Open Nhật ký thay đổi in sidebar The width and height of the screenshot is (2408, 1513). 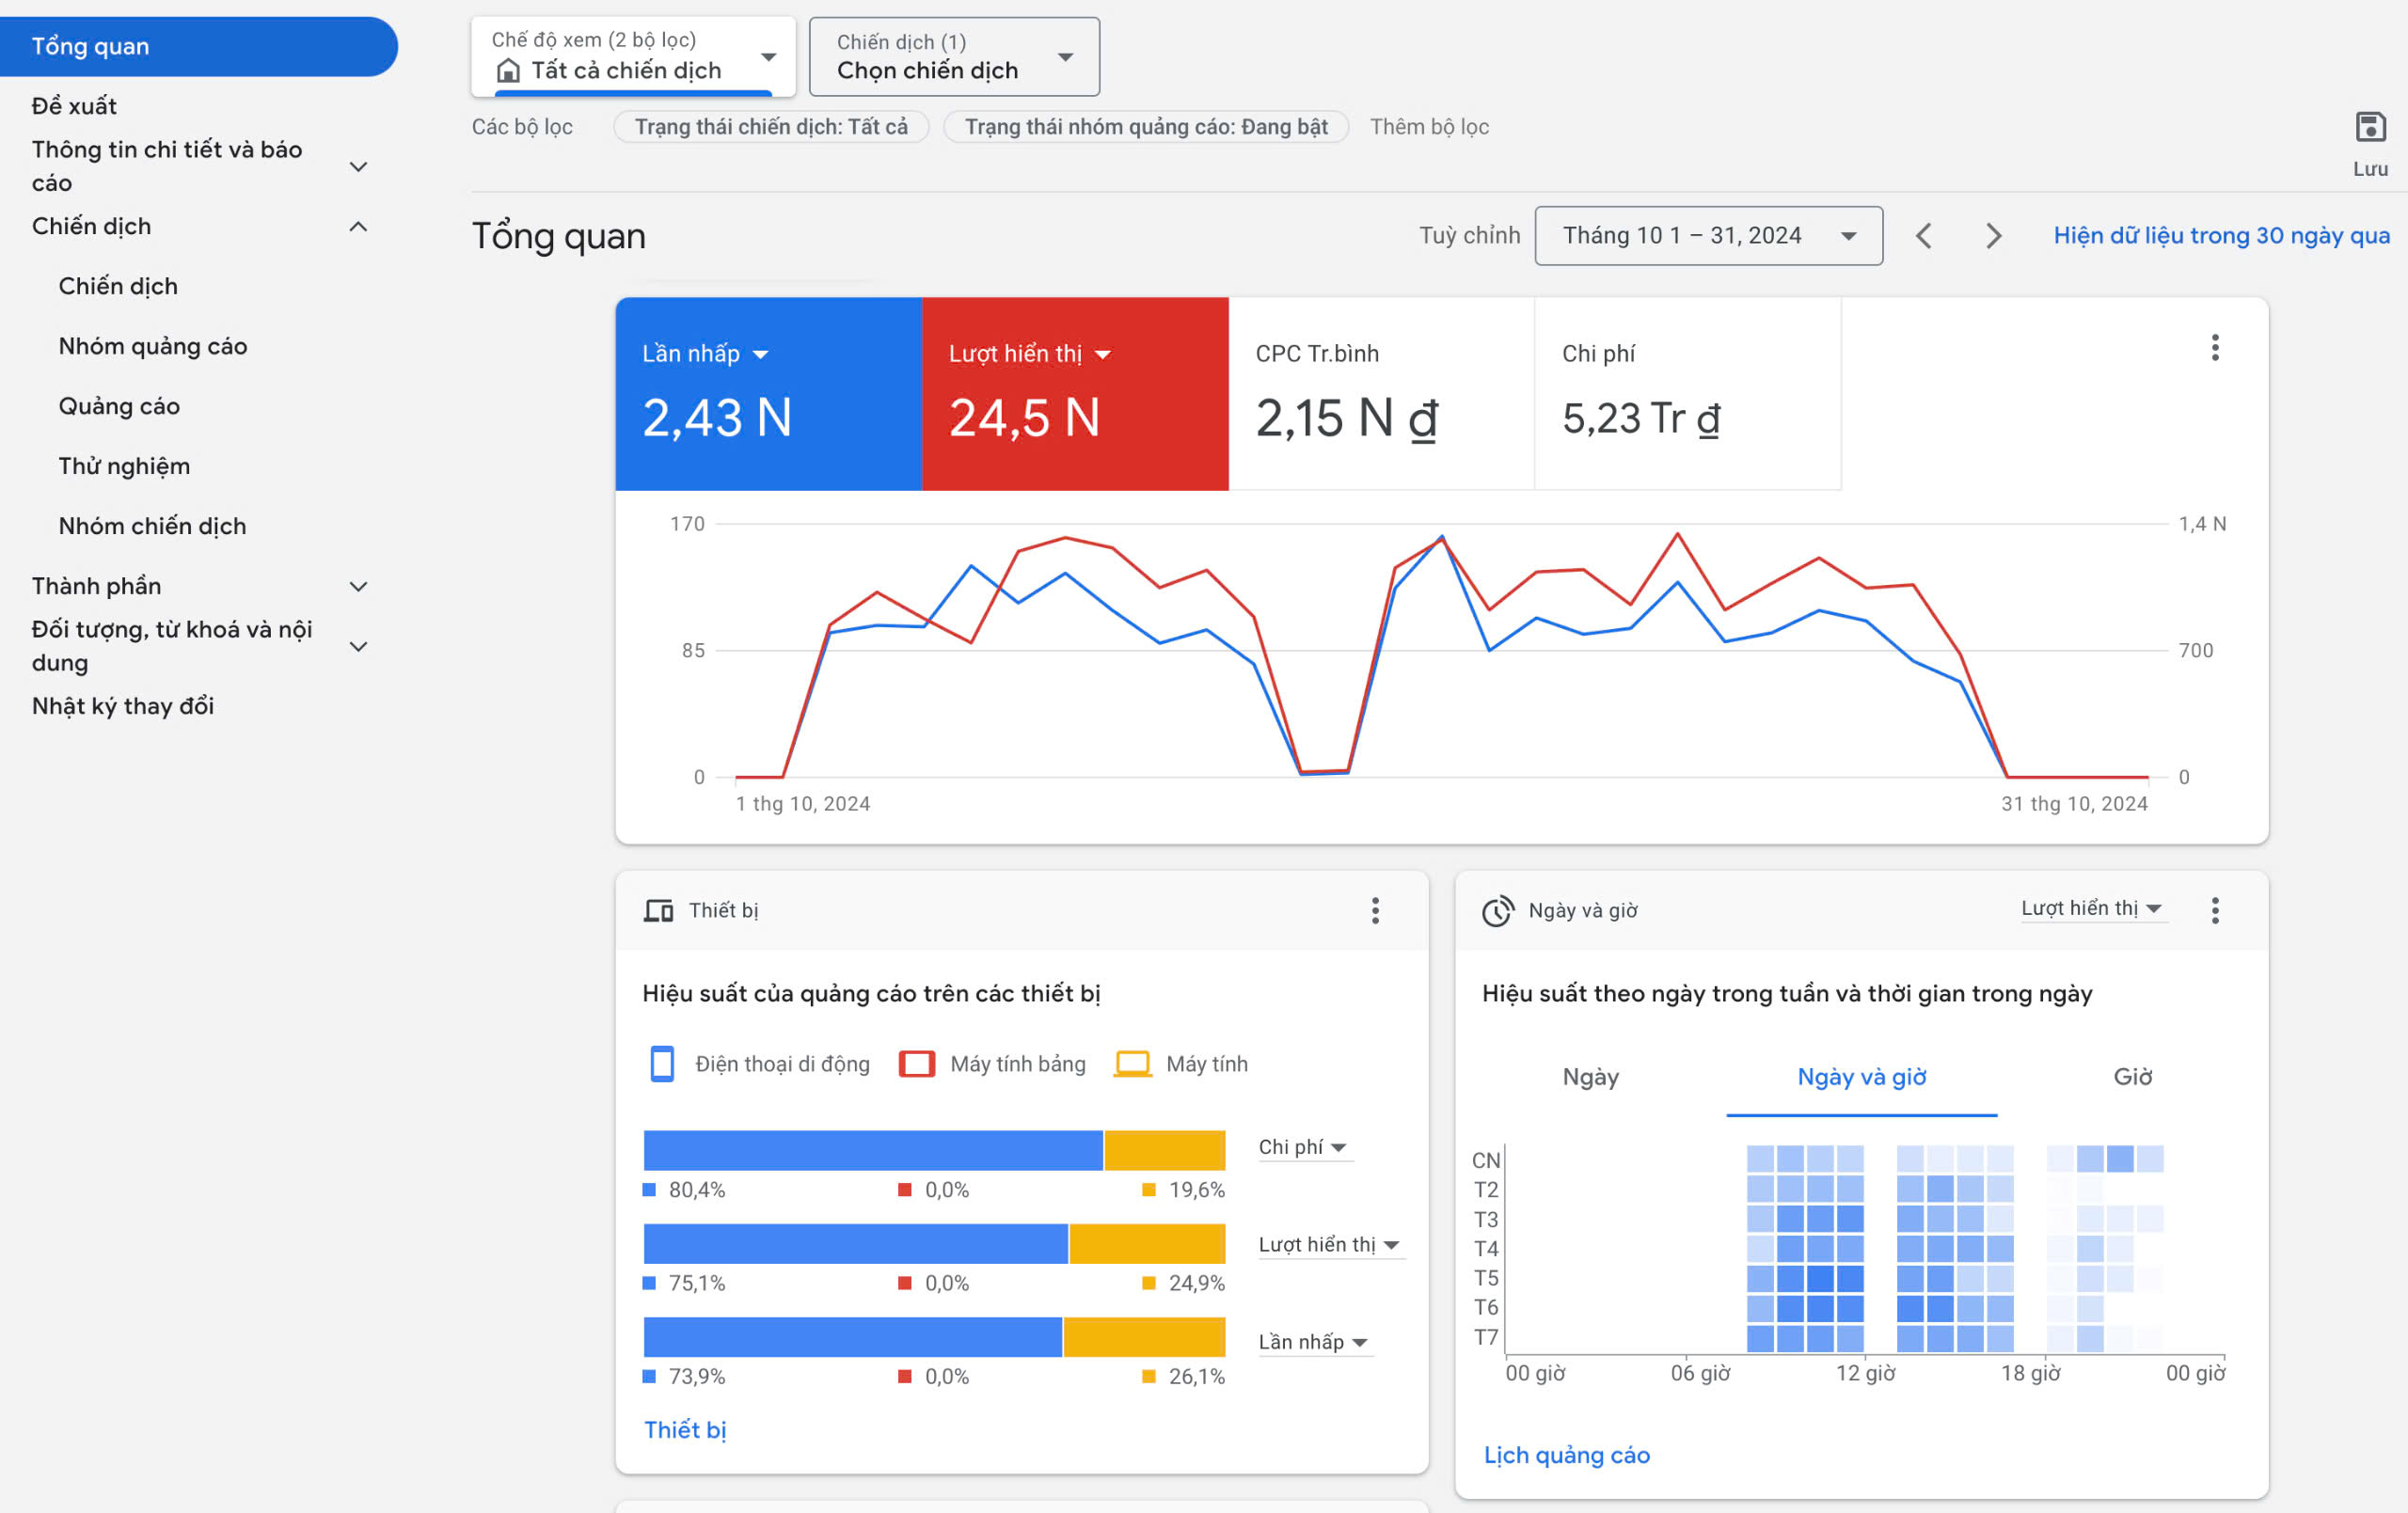[x=123, y=706]
